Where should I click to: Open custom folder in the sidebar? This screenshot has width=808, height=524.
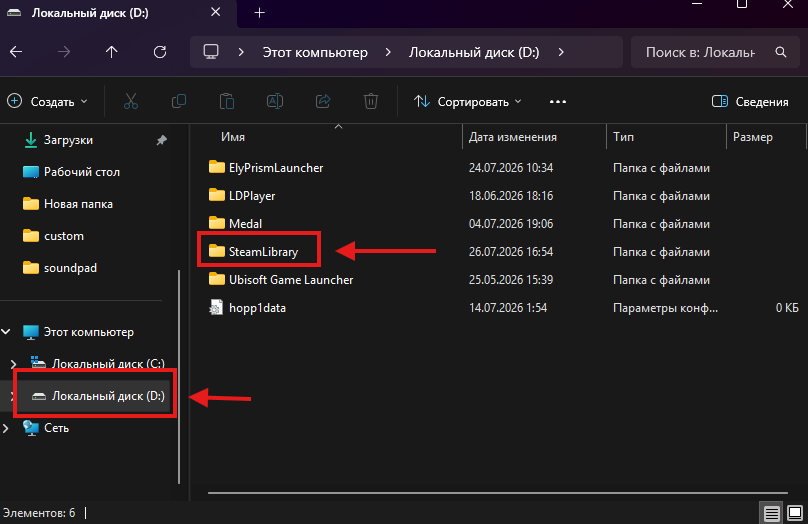[64, 236]
